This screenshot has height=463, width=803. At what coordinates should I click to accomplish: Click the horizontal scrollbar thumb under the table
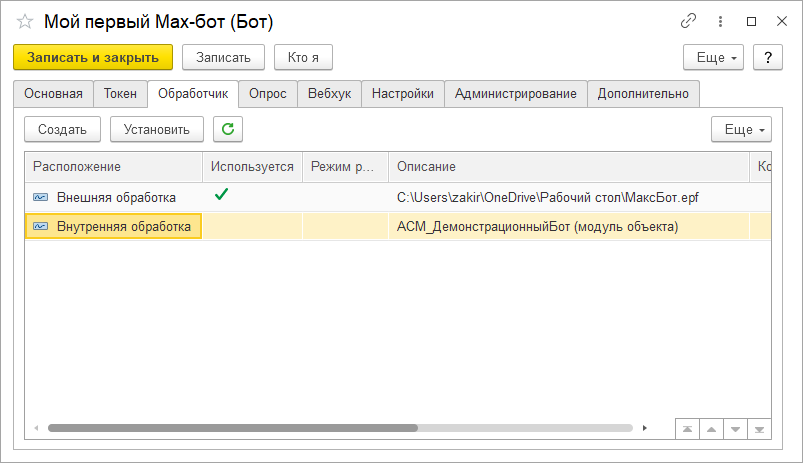point(233,428)
